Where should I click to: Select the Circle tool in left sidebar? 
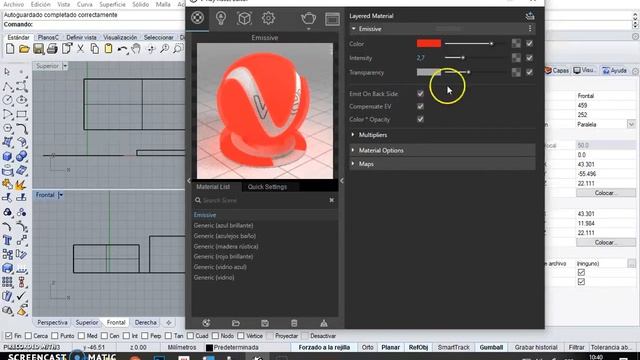7,100
